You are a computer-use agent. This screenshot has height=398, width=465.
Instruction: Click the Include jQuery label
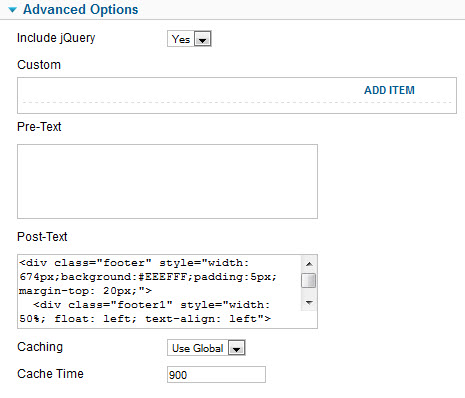(x=56, y=38)
